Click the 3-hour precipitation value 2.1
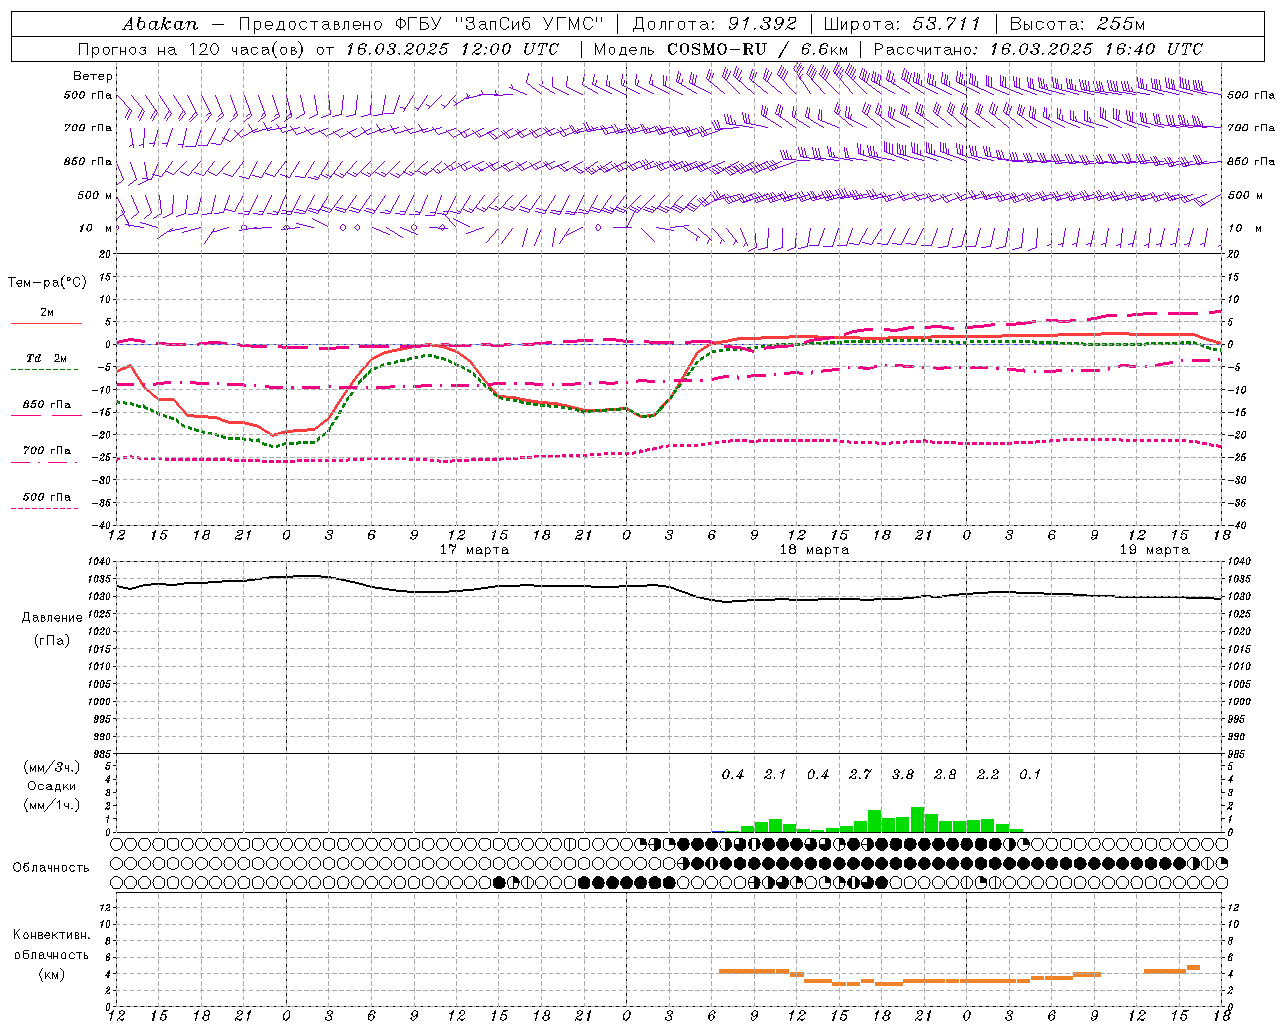 775,775
